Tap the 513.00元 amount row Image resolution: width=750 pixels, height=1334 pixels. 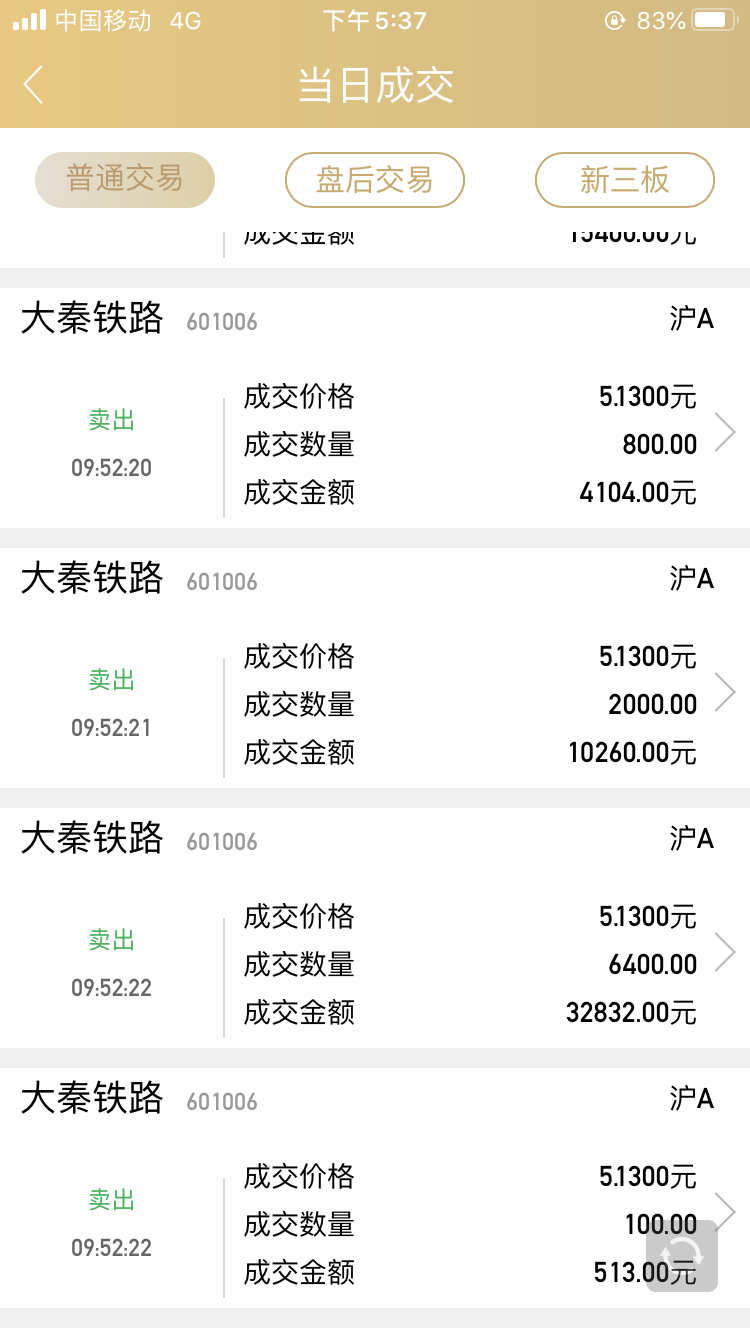[x=470, y=1273]
